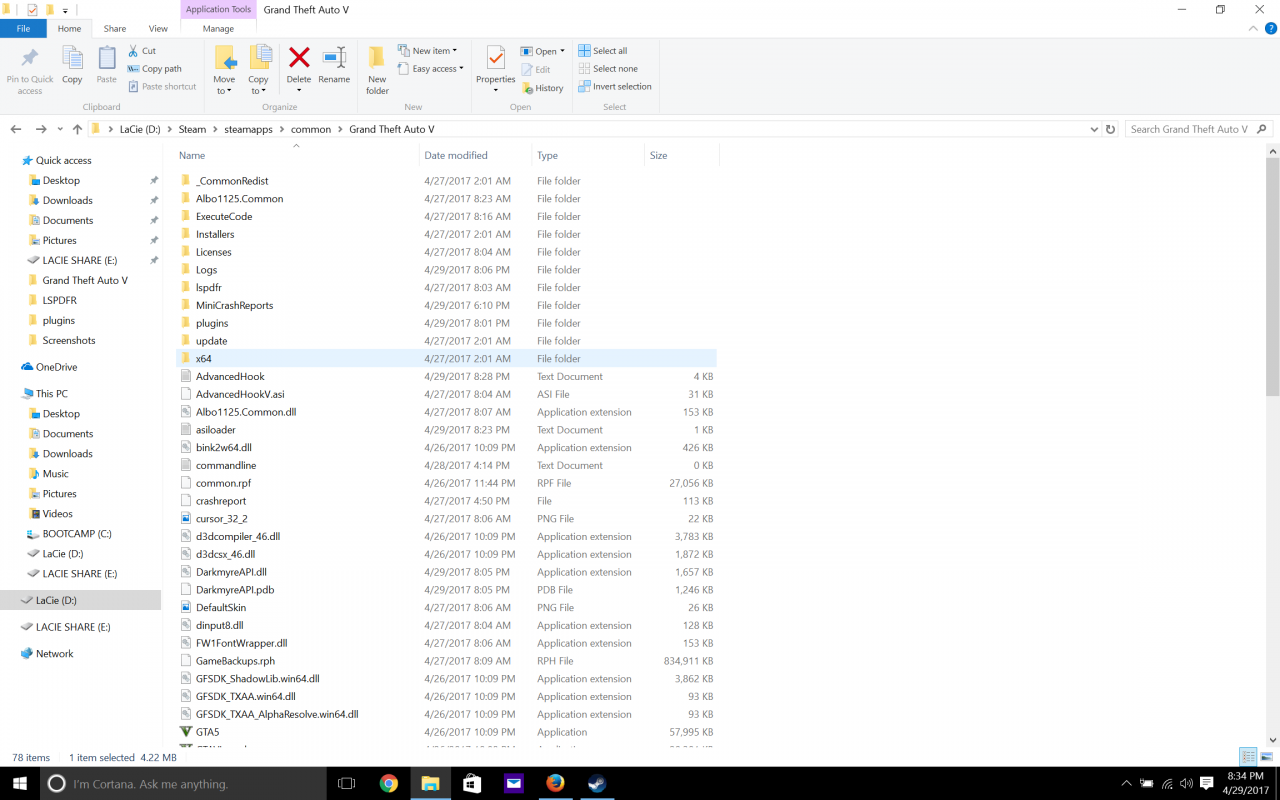Switch to the Share tab
Viewport: 1280px width, 800px height.
coord(115,29)
